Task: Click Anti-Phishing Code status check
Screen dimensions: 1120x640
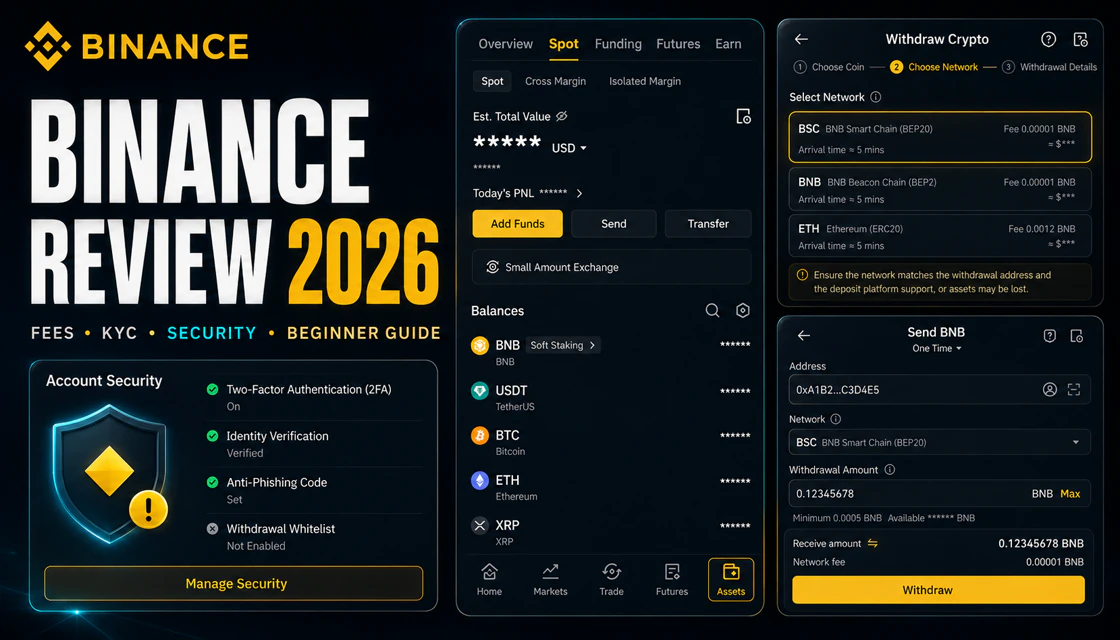Action: 212,482
